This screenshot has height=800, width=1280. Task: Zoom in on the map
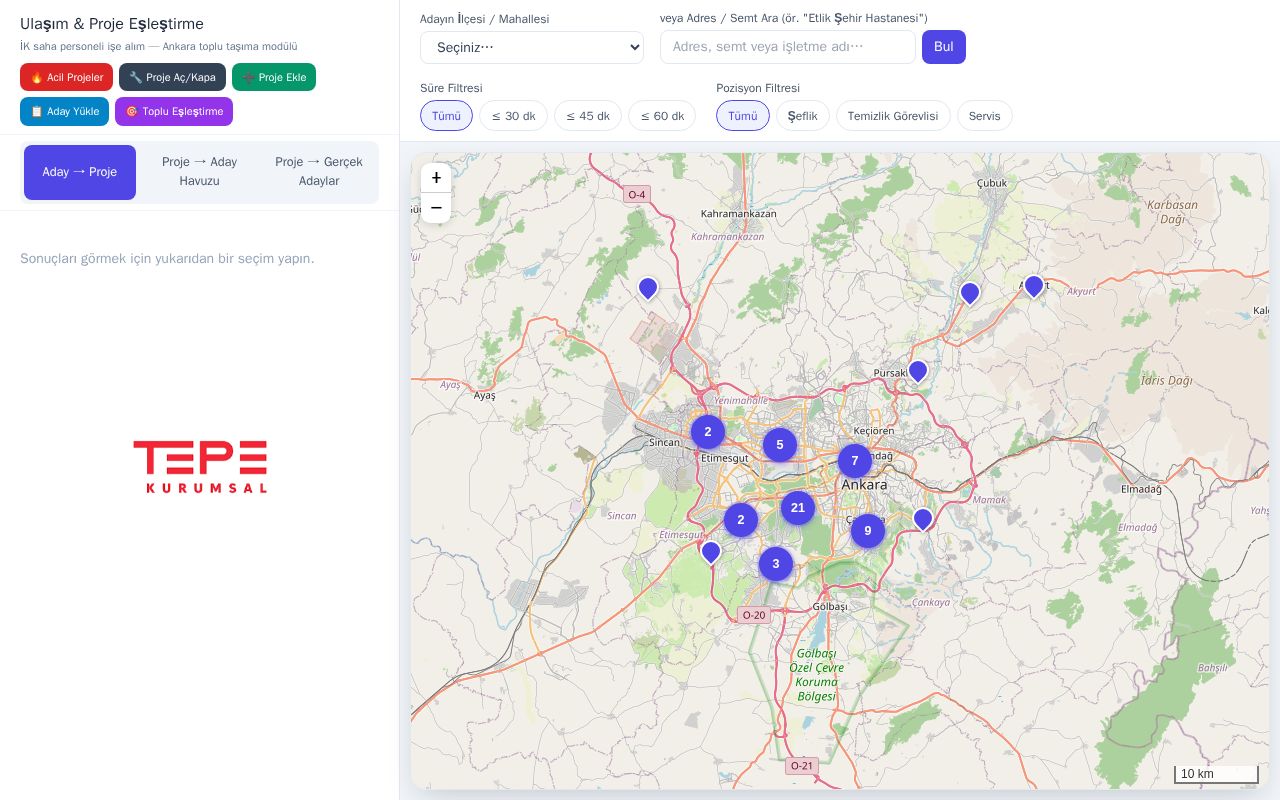pos(436,178)
